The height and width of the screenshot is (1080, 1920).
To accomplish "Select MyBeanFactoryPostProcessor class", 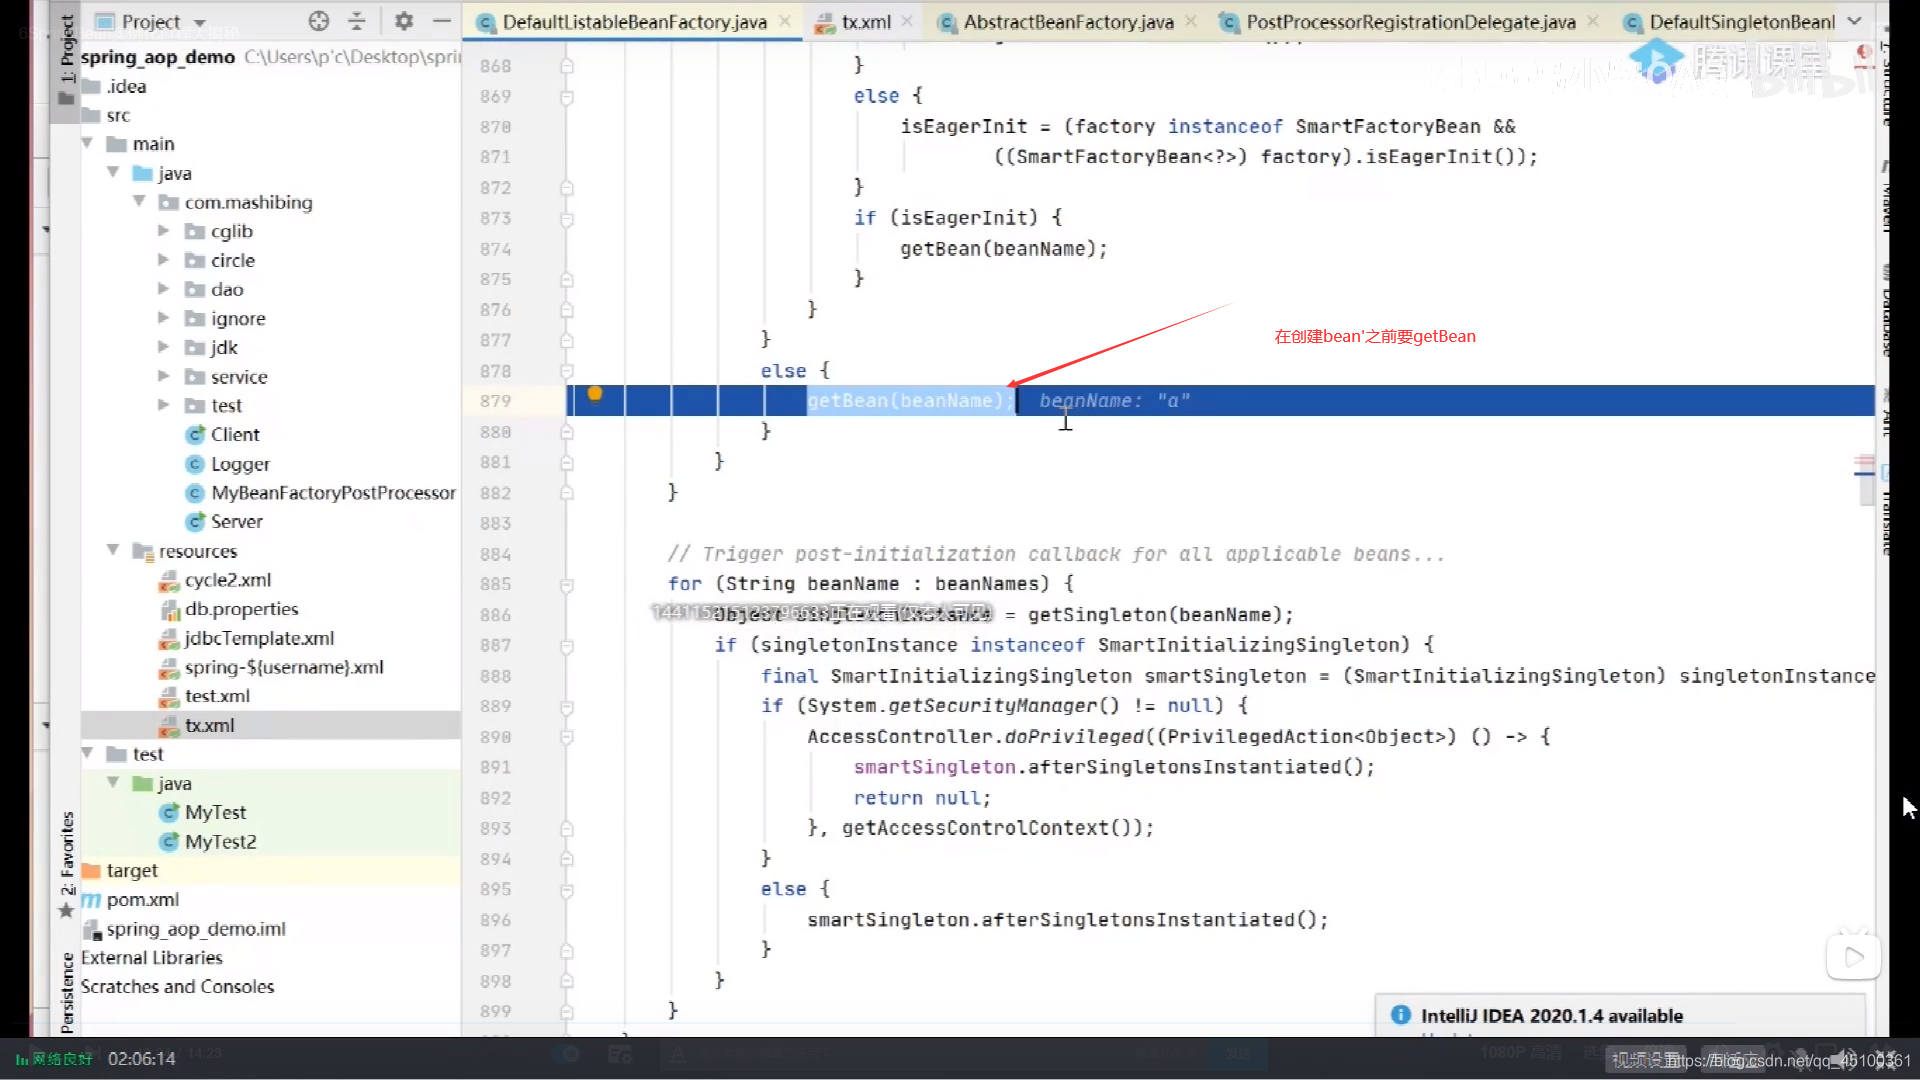I will tap(333, 493).
